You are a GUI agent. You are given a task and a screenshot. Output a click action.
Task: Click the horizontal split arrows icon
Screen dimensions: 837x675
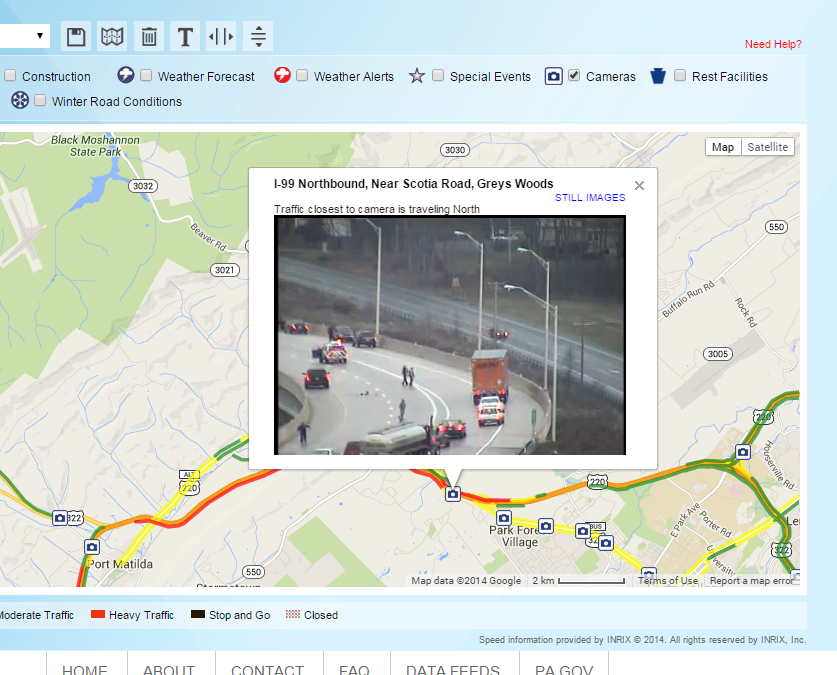(x=222, y=36)
